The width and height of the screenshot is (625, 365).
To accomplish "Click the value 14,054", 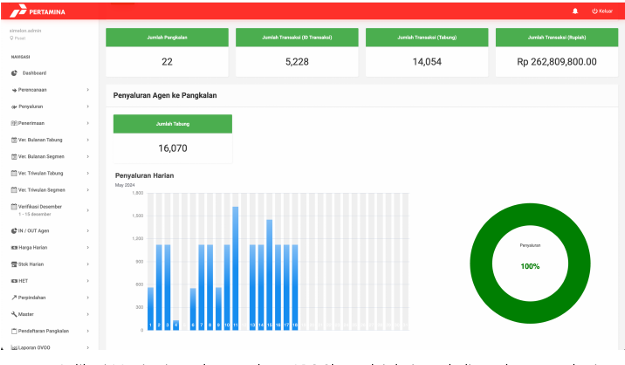I will (x=427, y=62).
